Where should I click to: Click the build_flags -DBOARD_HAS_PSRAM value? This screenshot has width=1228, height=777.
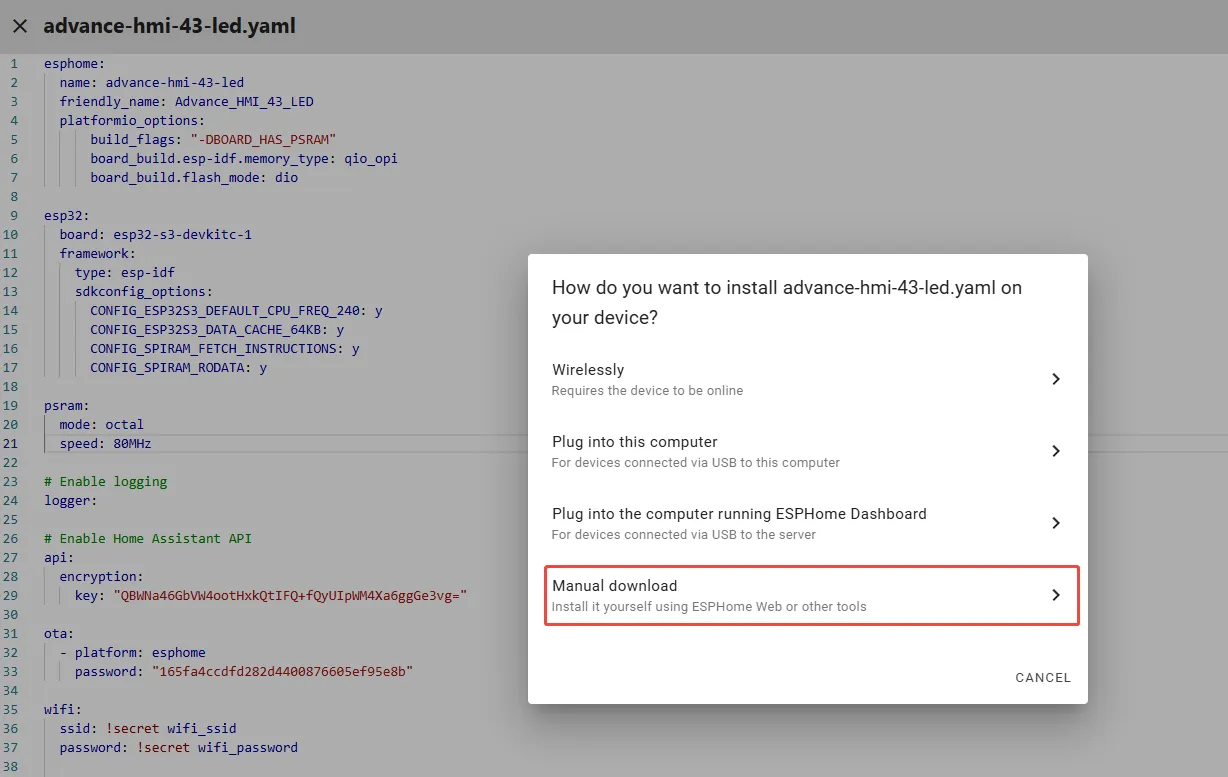(262, 140)
